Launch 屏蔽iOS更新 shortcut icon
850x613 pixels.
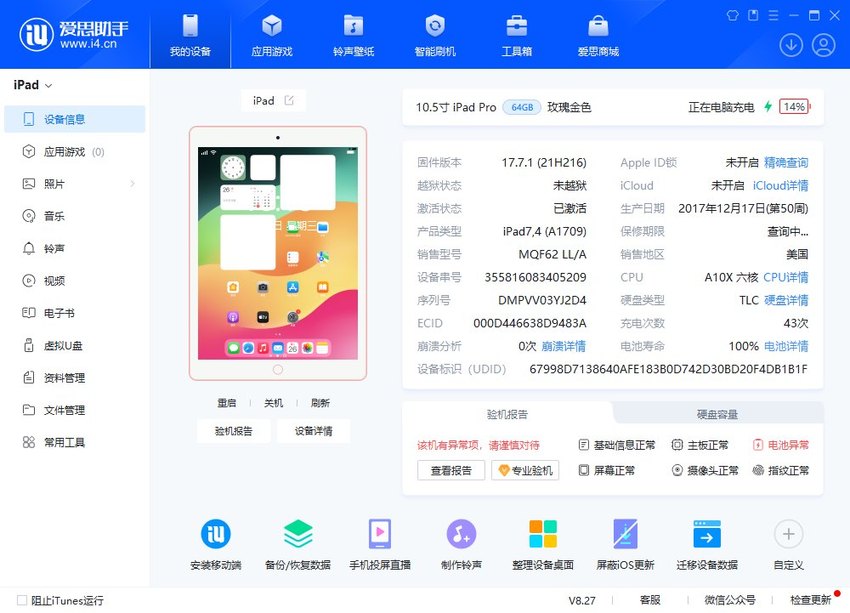pos(625,534)
